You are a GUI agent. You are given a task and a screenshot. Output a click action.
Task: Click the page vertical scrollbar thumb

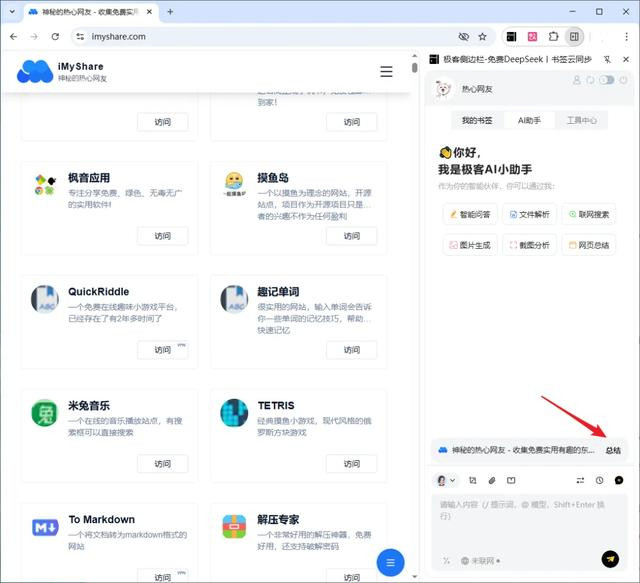pyautogui.click(x=414, y=67)
